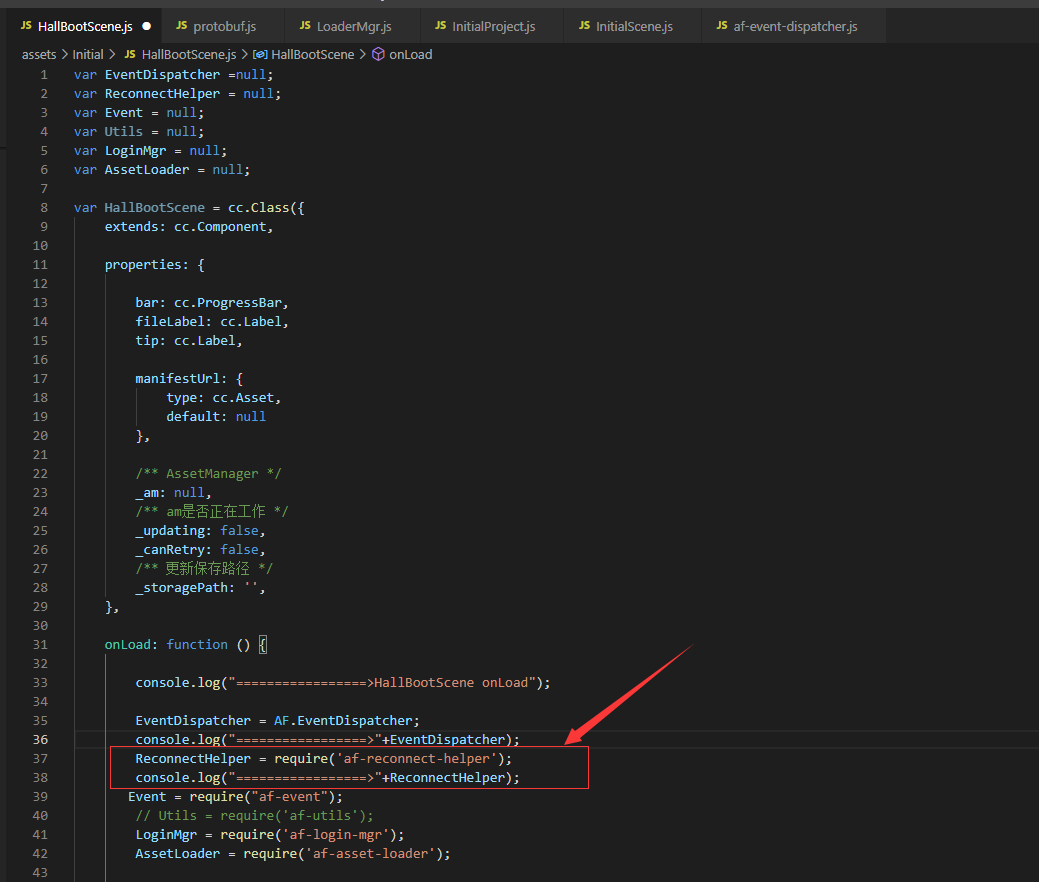Click the HallBootScene symbol breadcrumb
Image resolution: width=1039 pixels, height=882 pixels.
click(313, 54)
